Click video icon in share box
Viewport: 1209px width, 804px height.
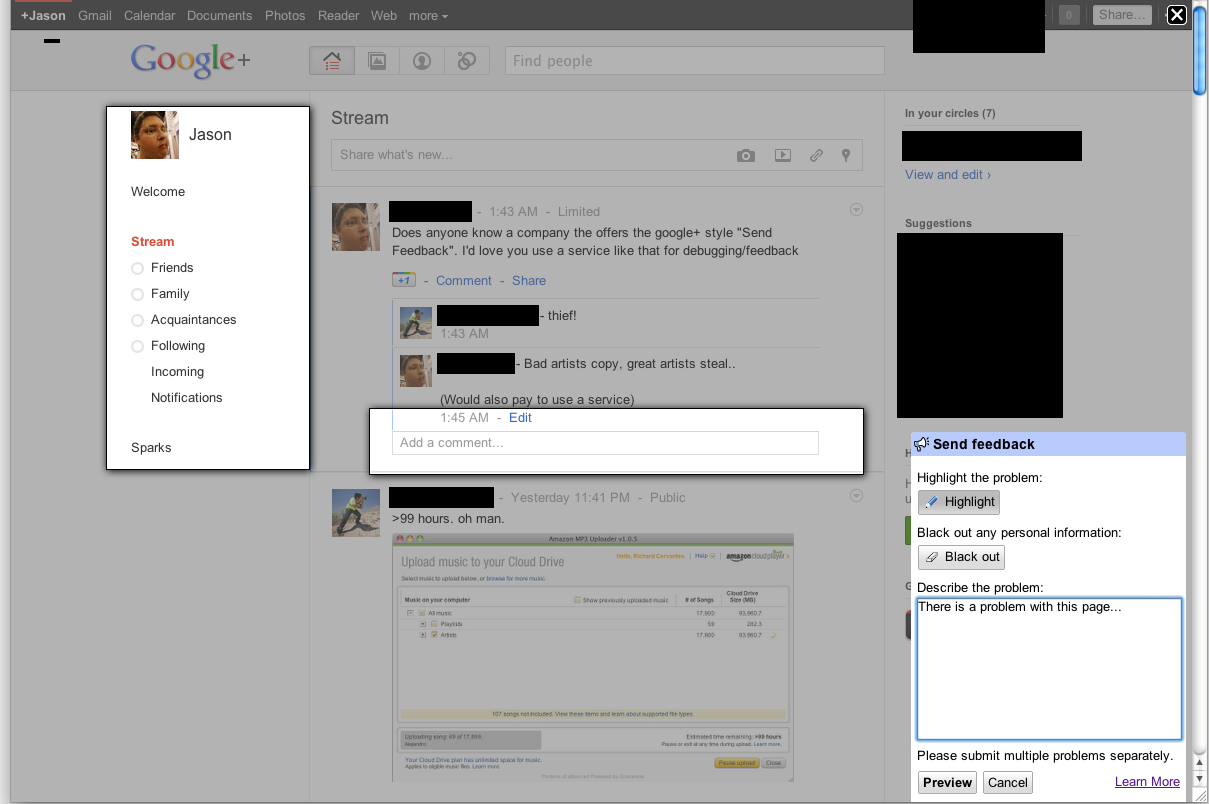pyautogui.click(x=783, y=155)
